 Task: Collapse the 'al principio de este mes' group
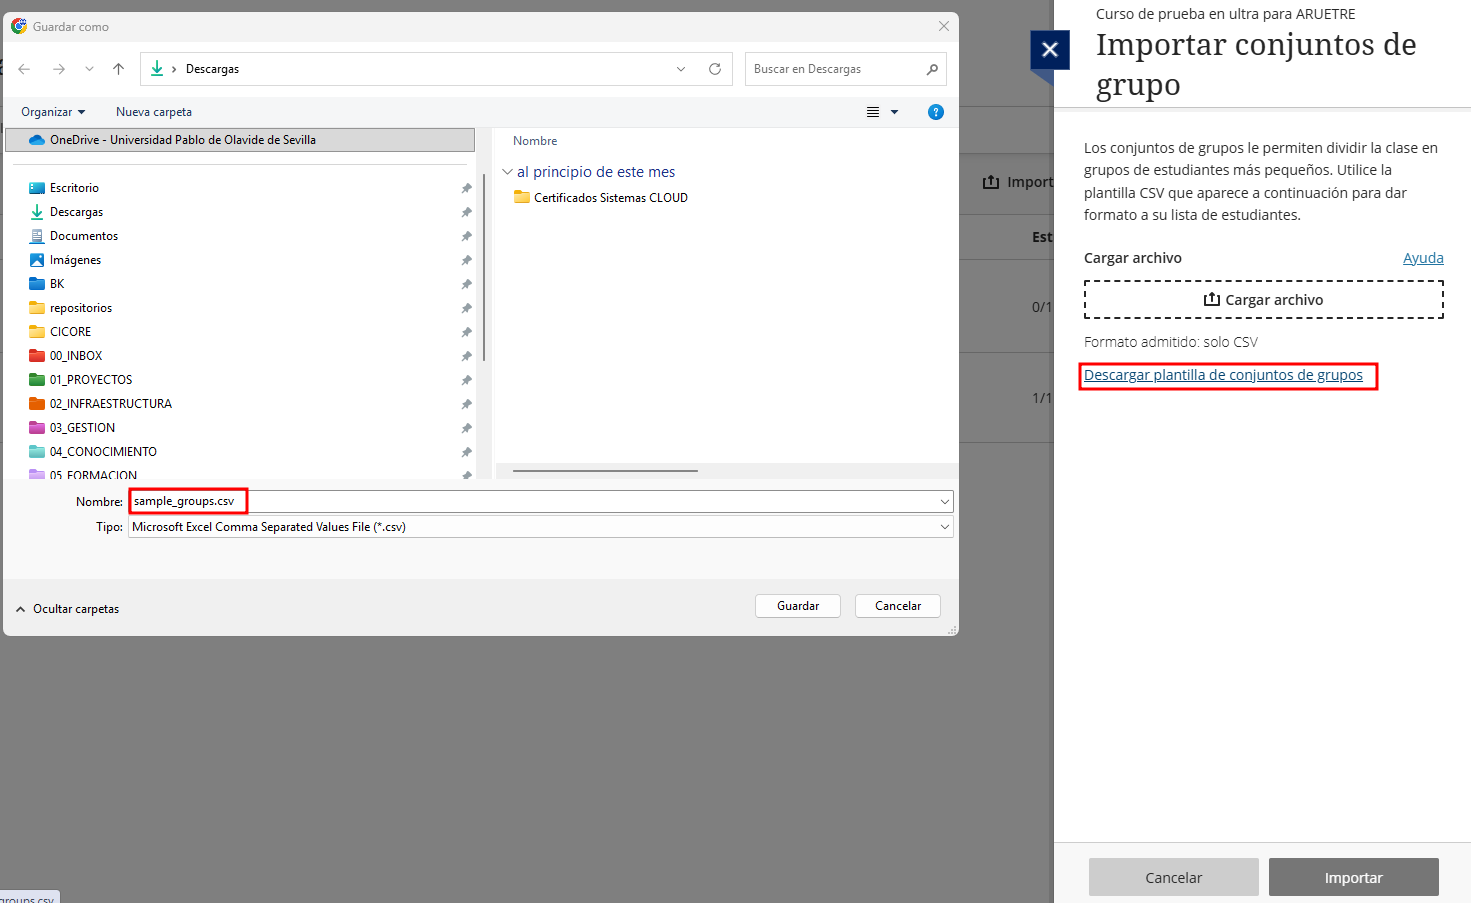[507, 172]
